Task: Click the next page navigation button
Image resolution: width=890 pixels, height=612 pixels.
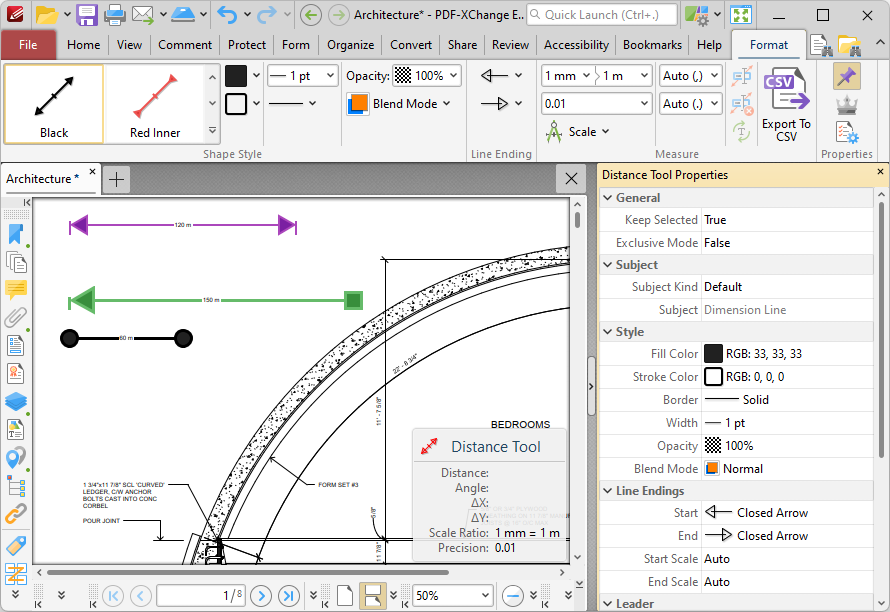Action: pyautogui.click(x=261, y=595)
